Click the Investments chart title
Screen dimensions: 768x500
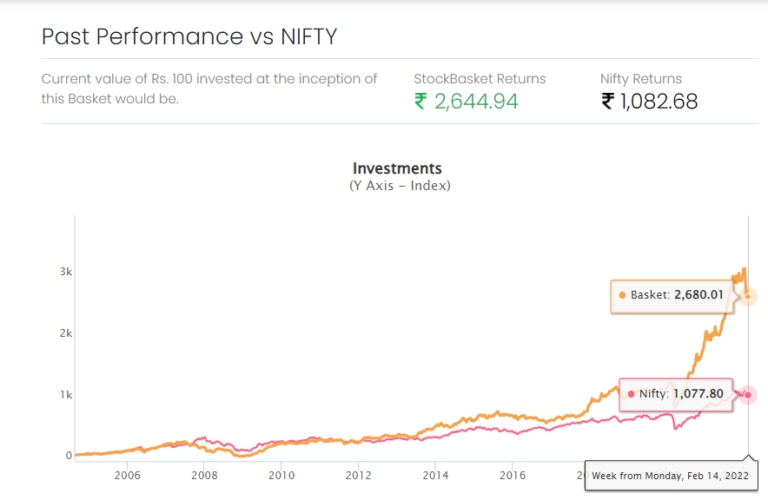pos(397,168)
